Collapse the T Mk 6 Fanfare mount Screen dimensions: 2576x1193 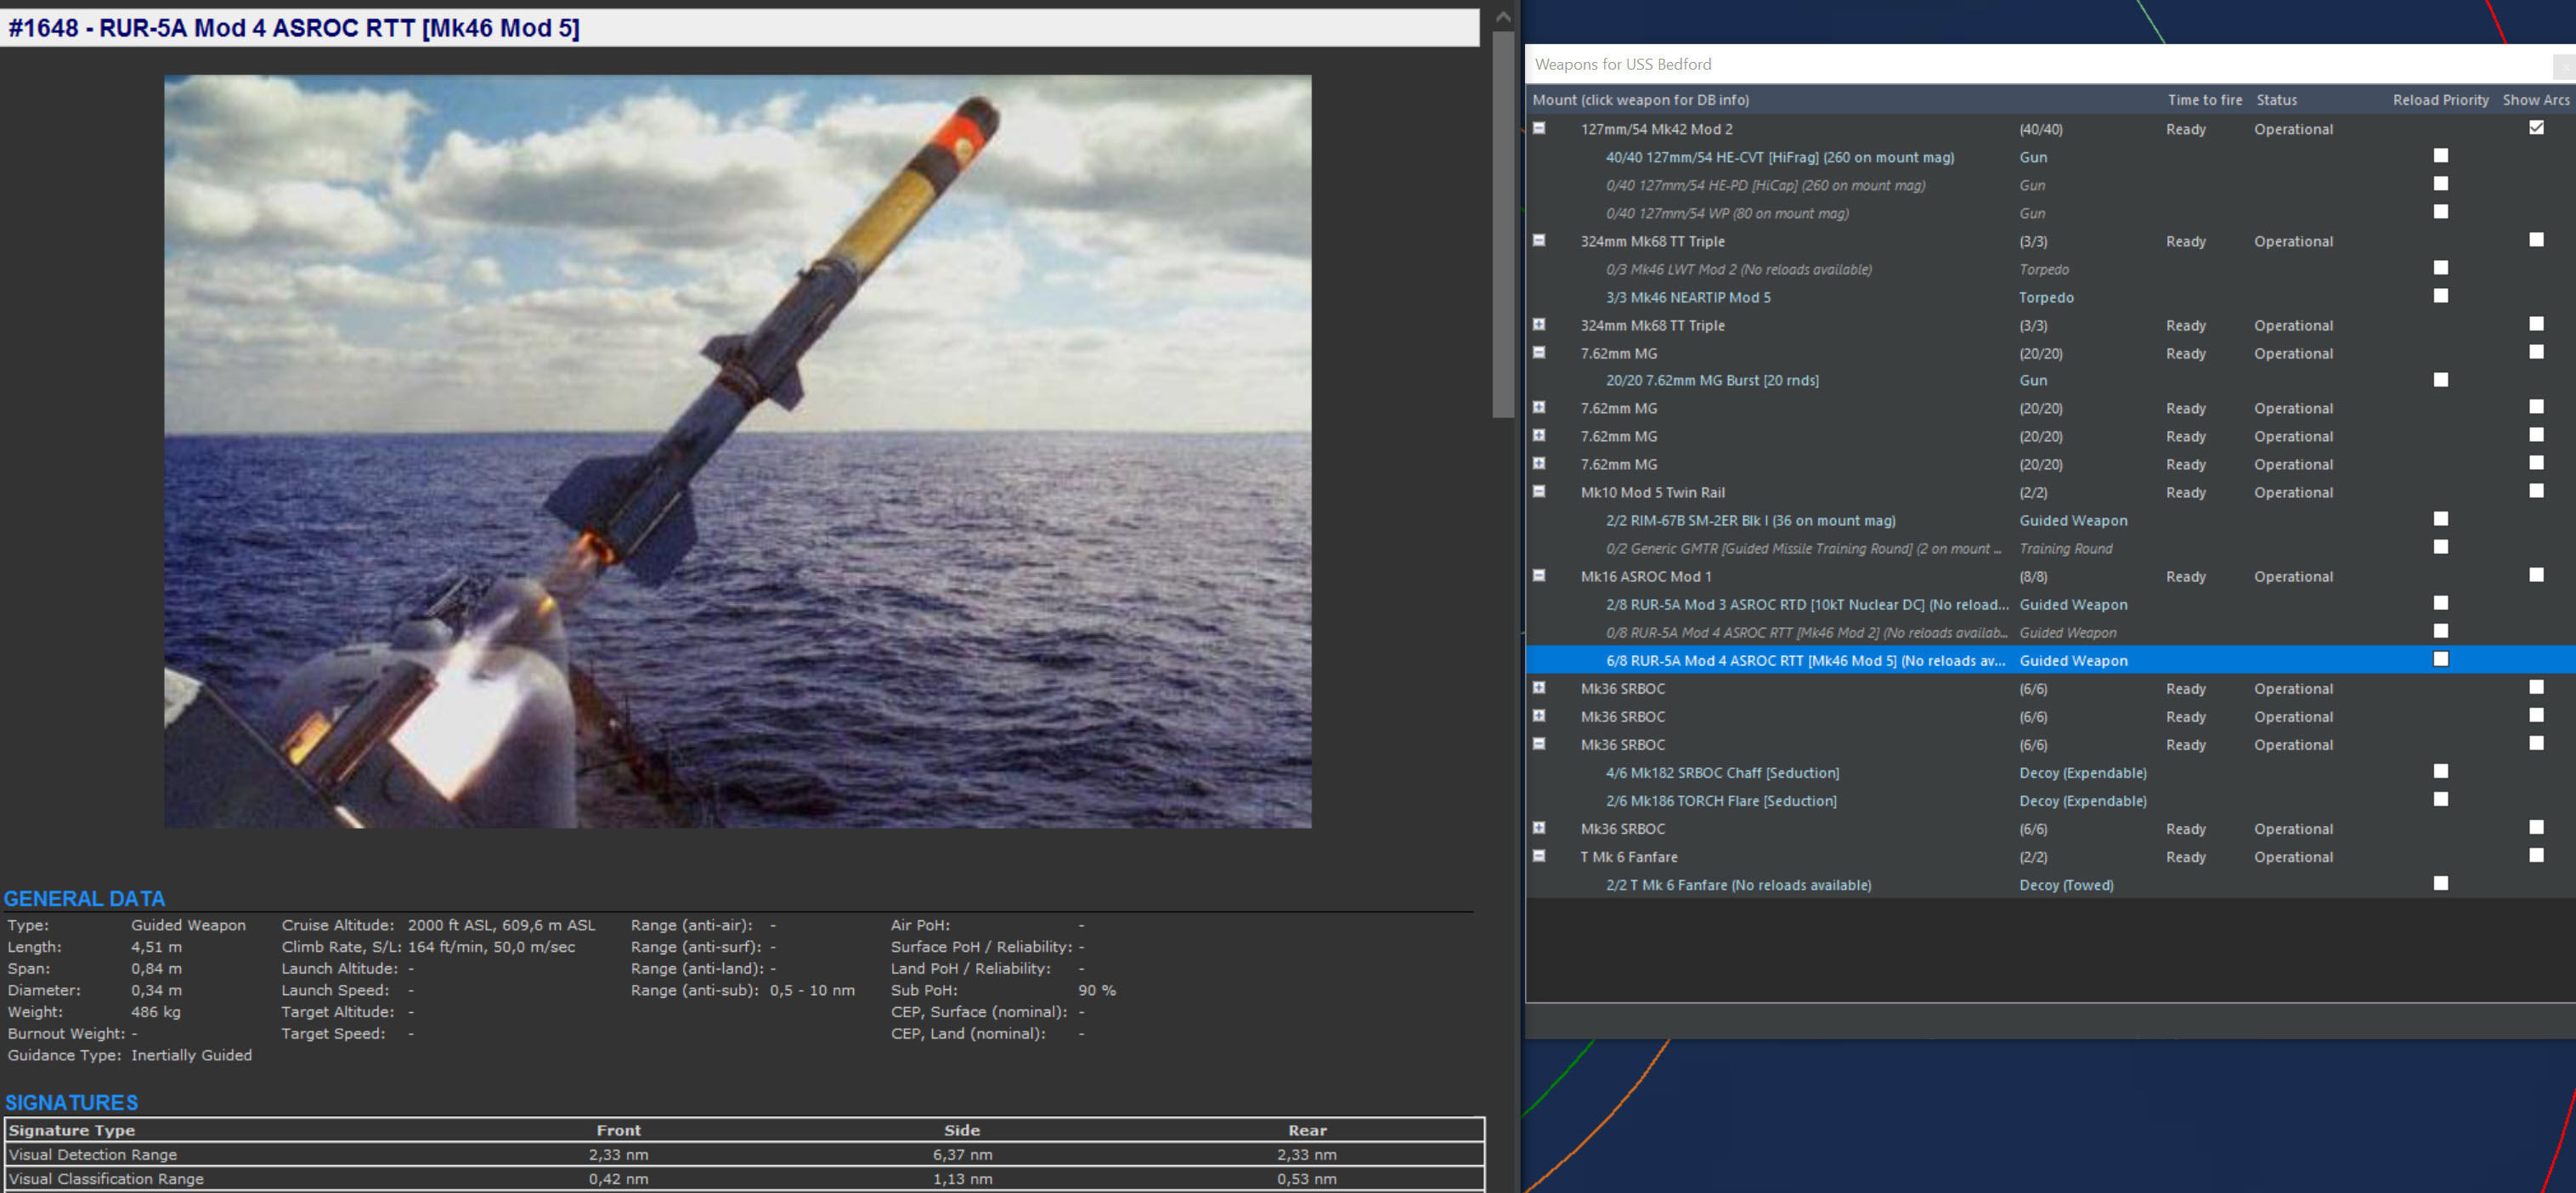pyautogui.click(x=1539, y=855)
